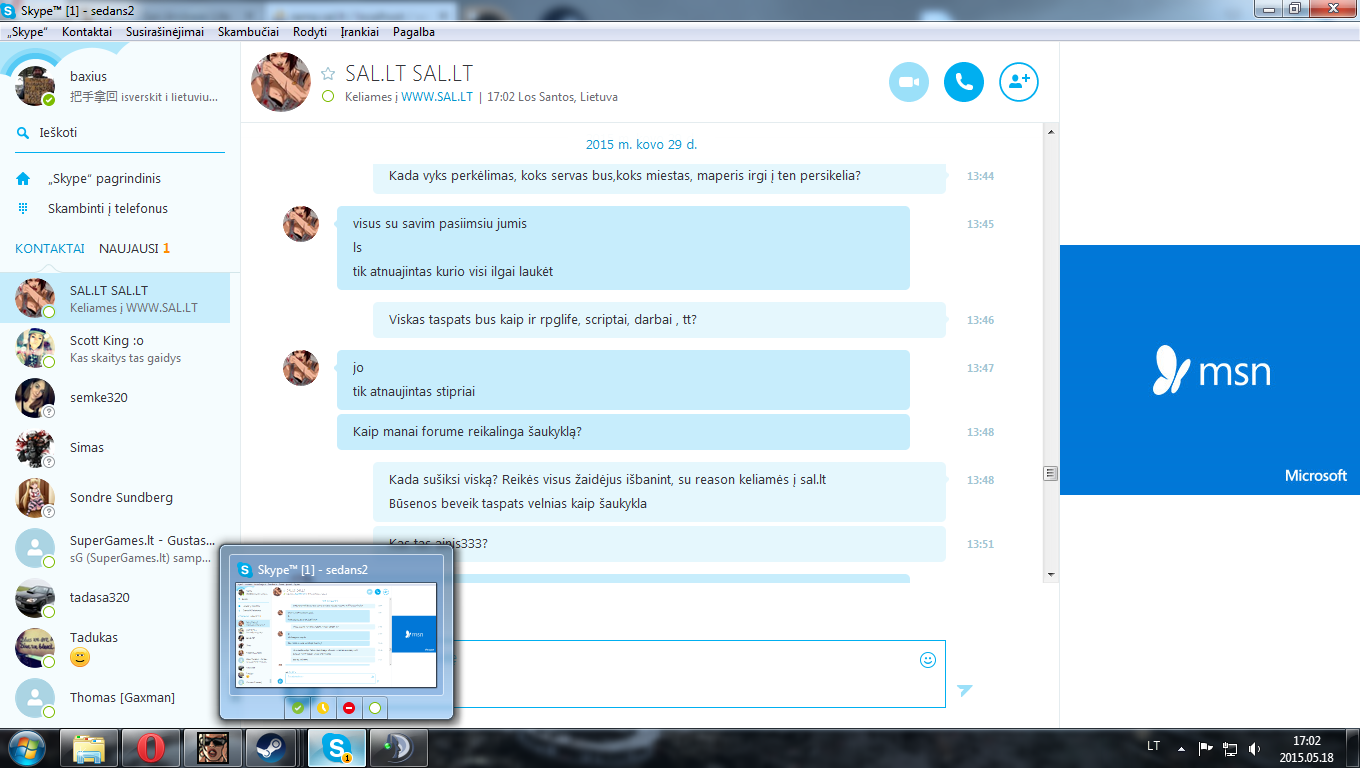
Task: Switch to the KONTAKTAI tab
Action: coord(50,249)
